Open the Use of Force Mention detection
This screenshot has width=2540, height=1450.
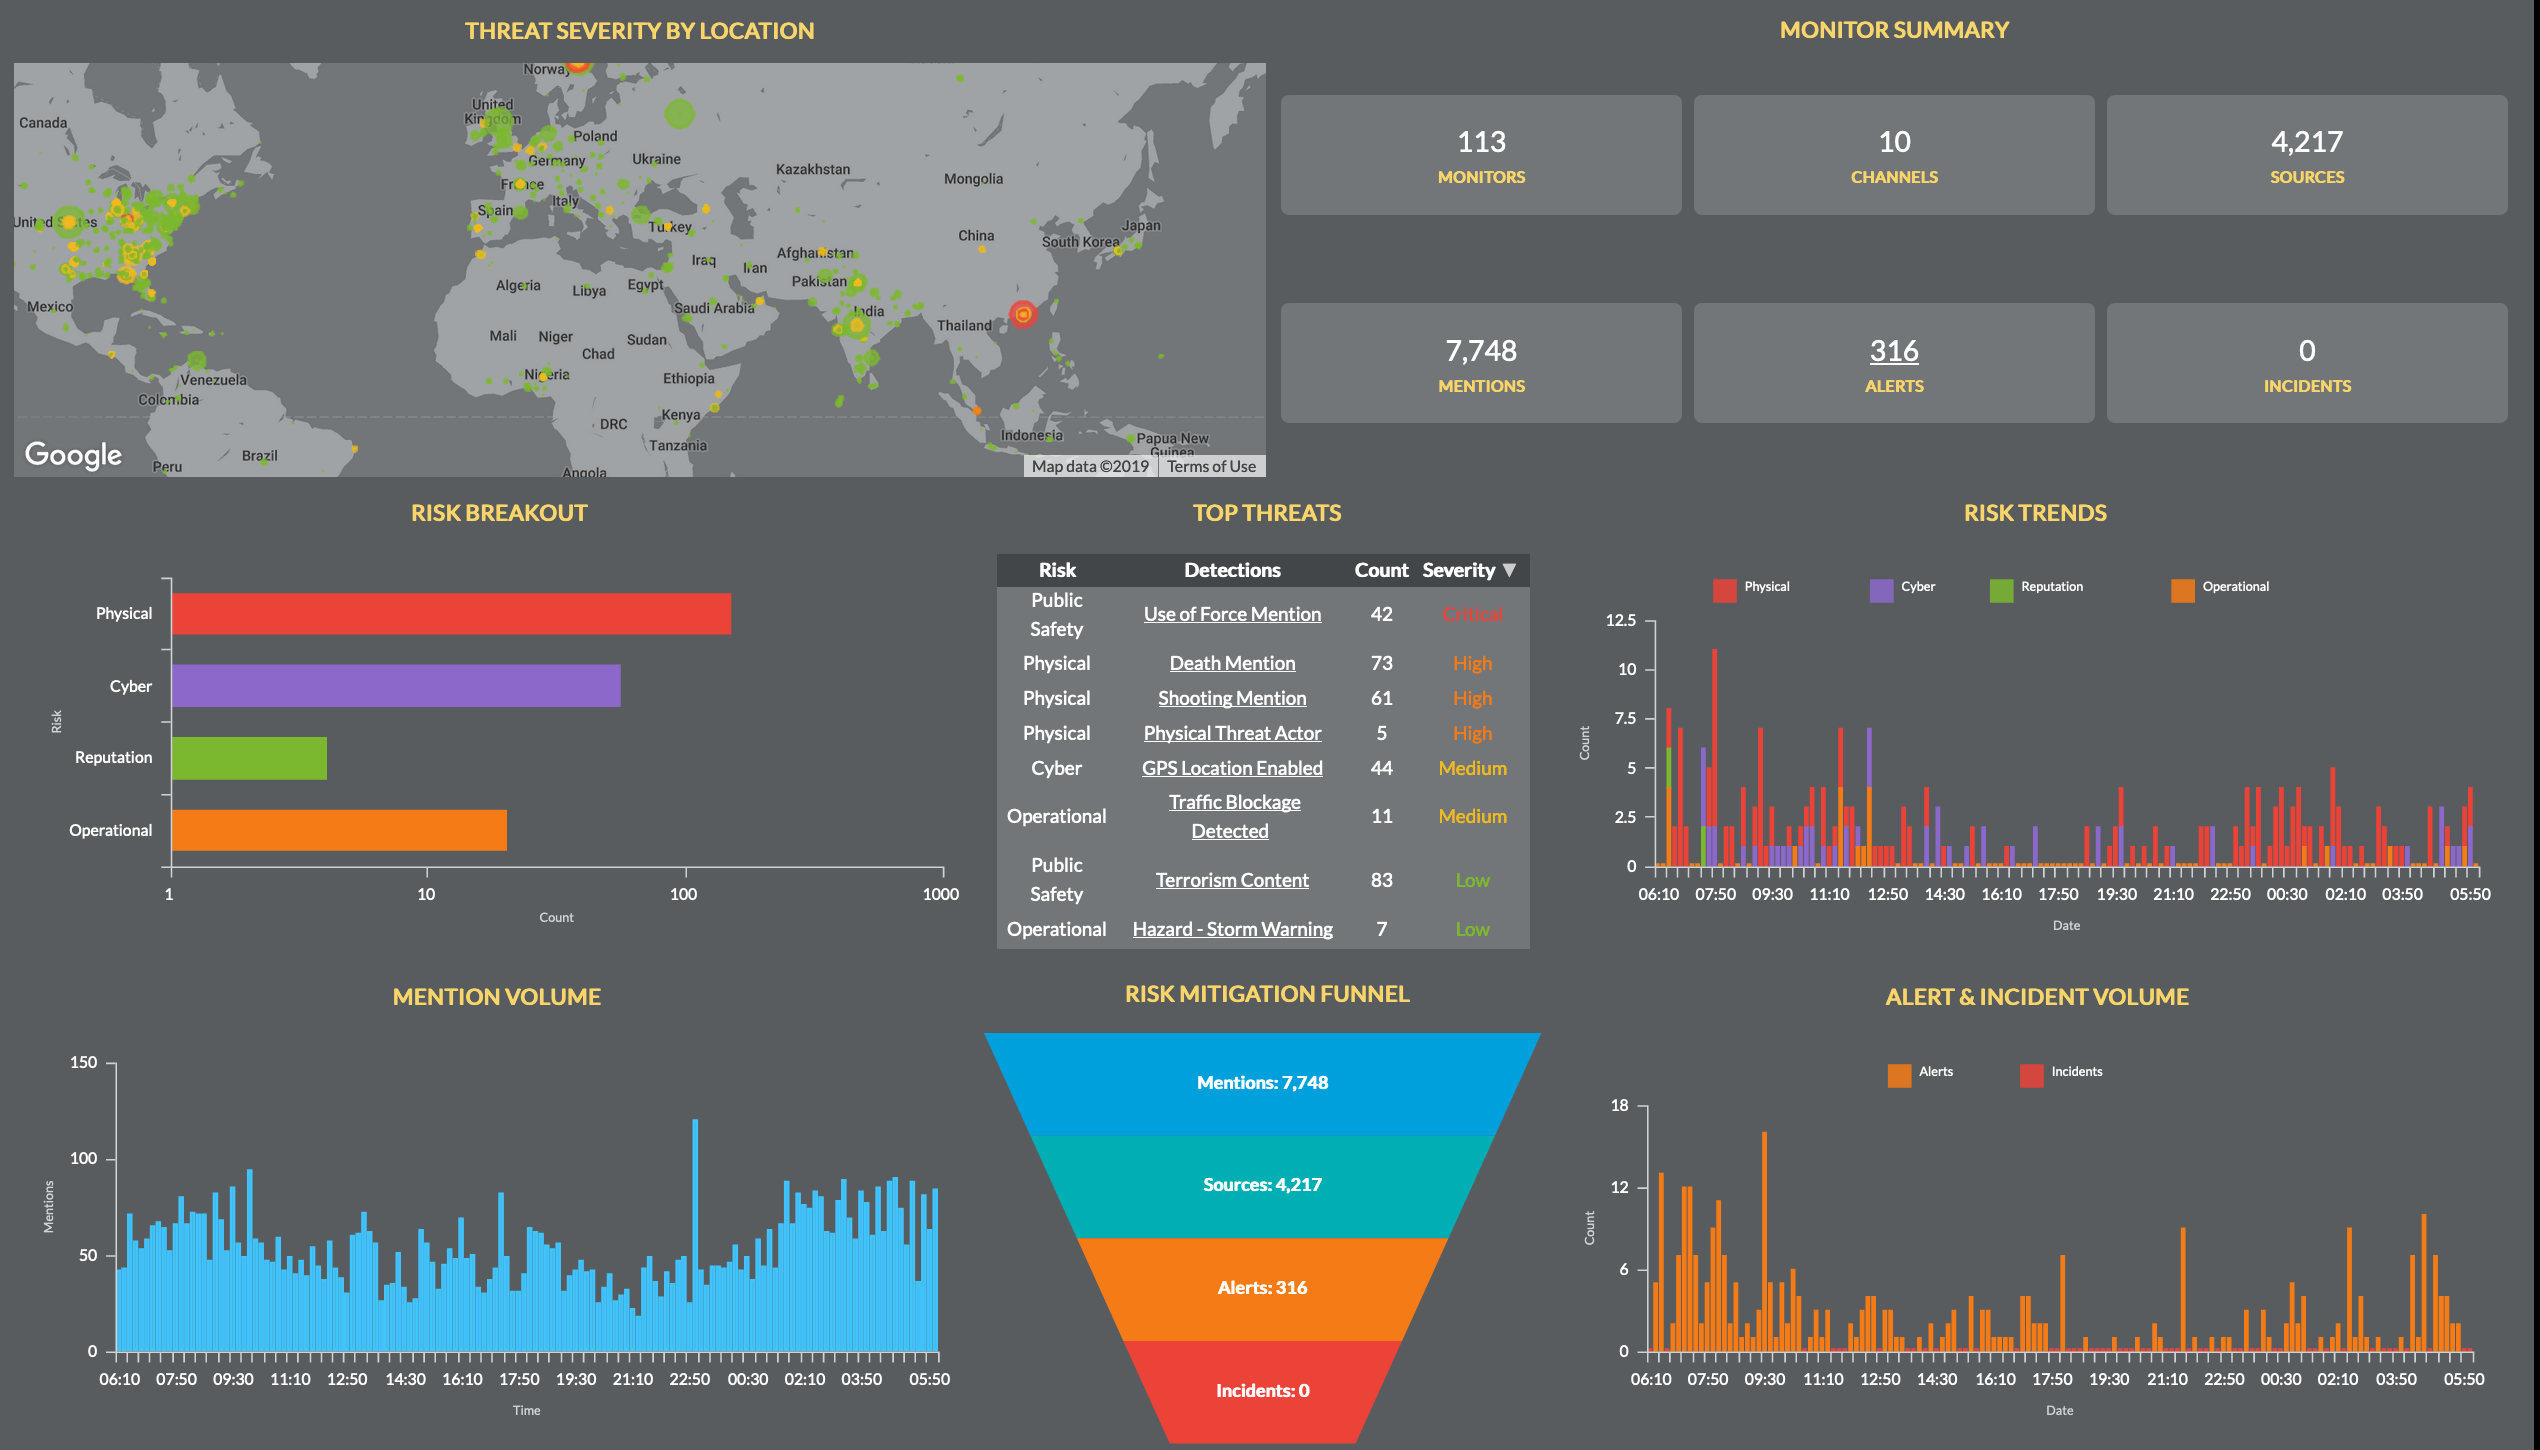[1232, 615]
